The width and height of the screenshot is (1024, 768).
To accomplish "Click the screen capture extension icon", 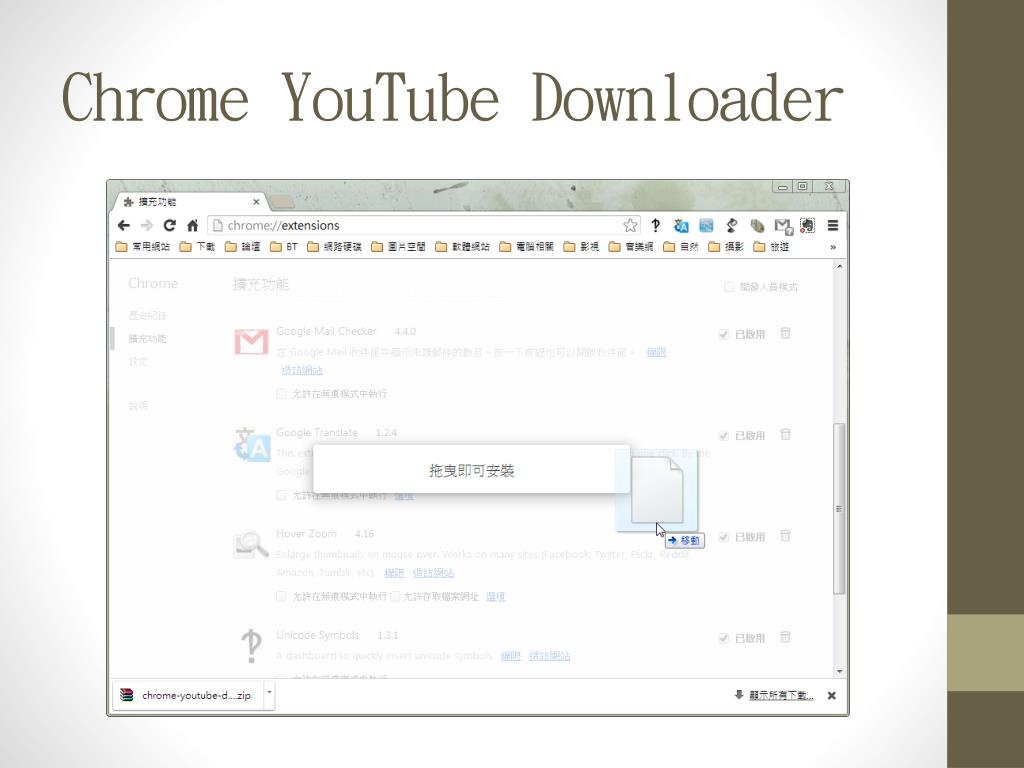I will [808, 225].
